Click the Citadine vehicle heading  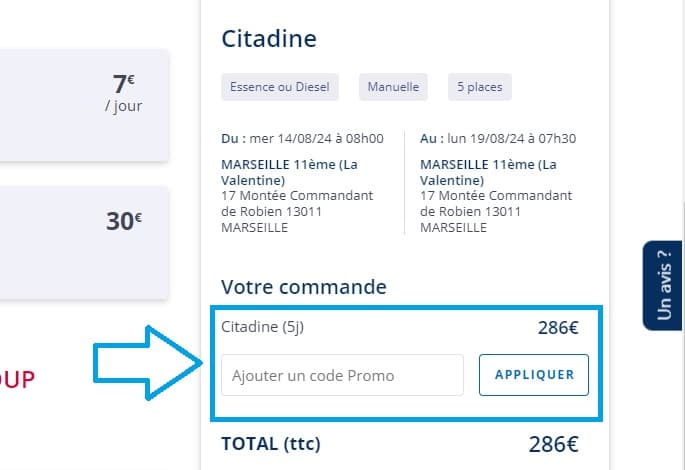268,39
